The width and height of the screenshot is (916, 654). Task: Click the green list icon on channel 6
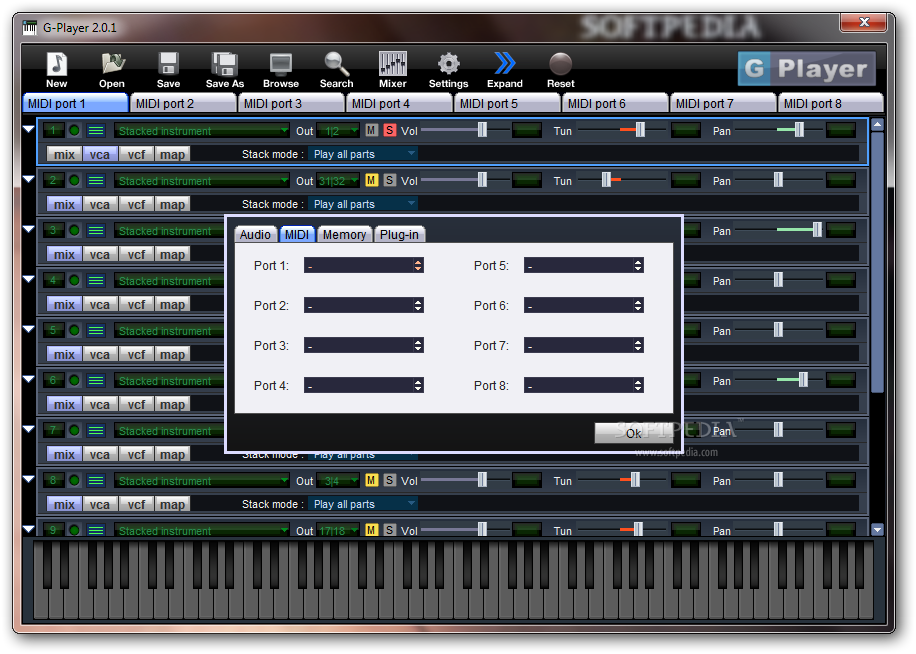pos(96,381)
